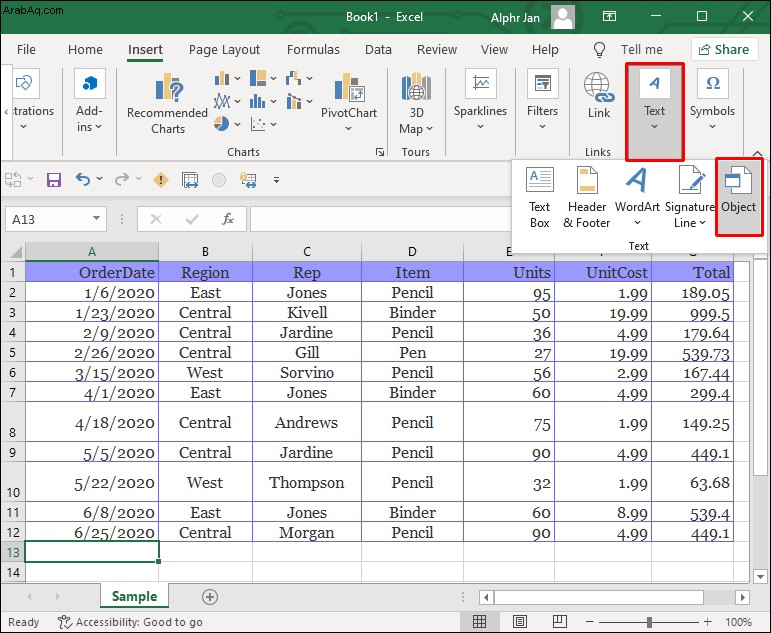This screenshot has height=633, width=771.
Task: Open the File tab
Action: pos(26,50)
